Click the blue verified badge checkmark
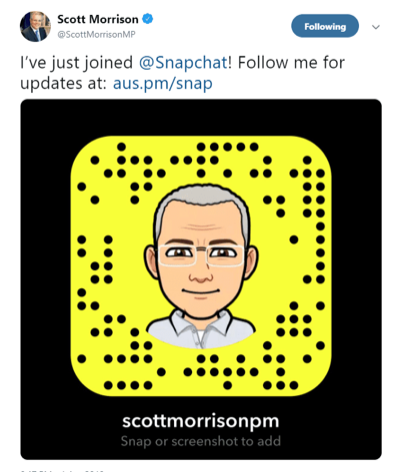Image resolution: width=406 pixels, height=472 pixels. 148,19
